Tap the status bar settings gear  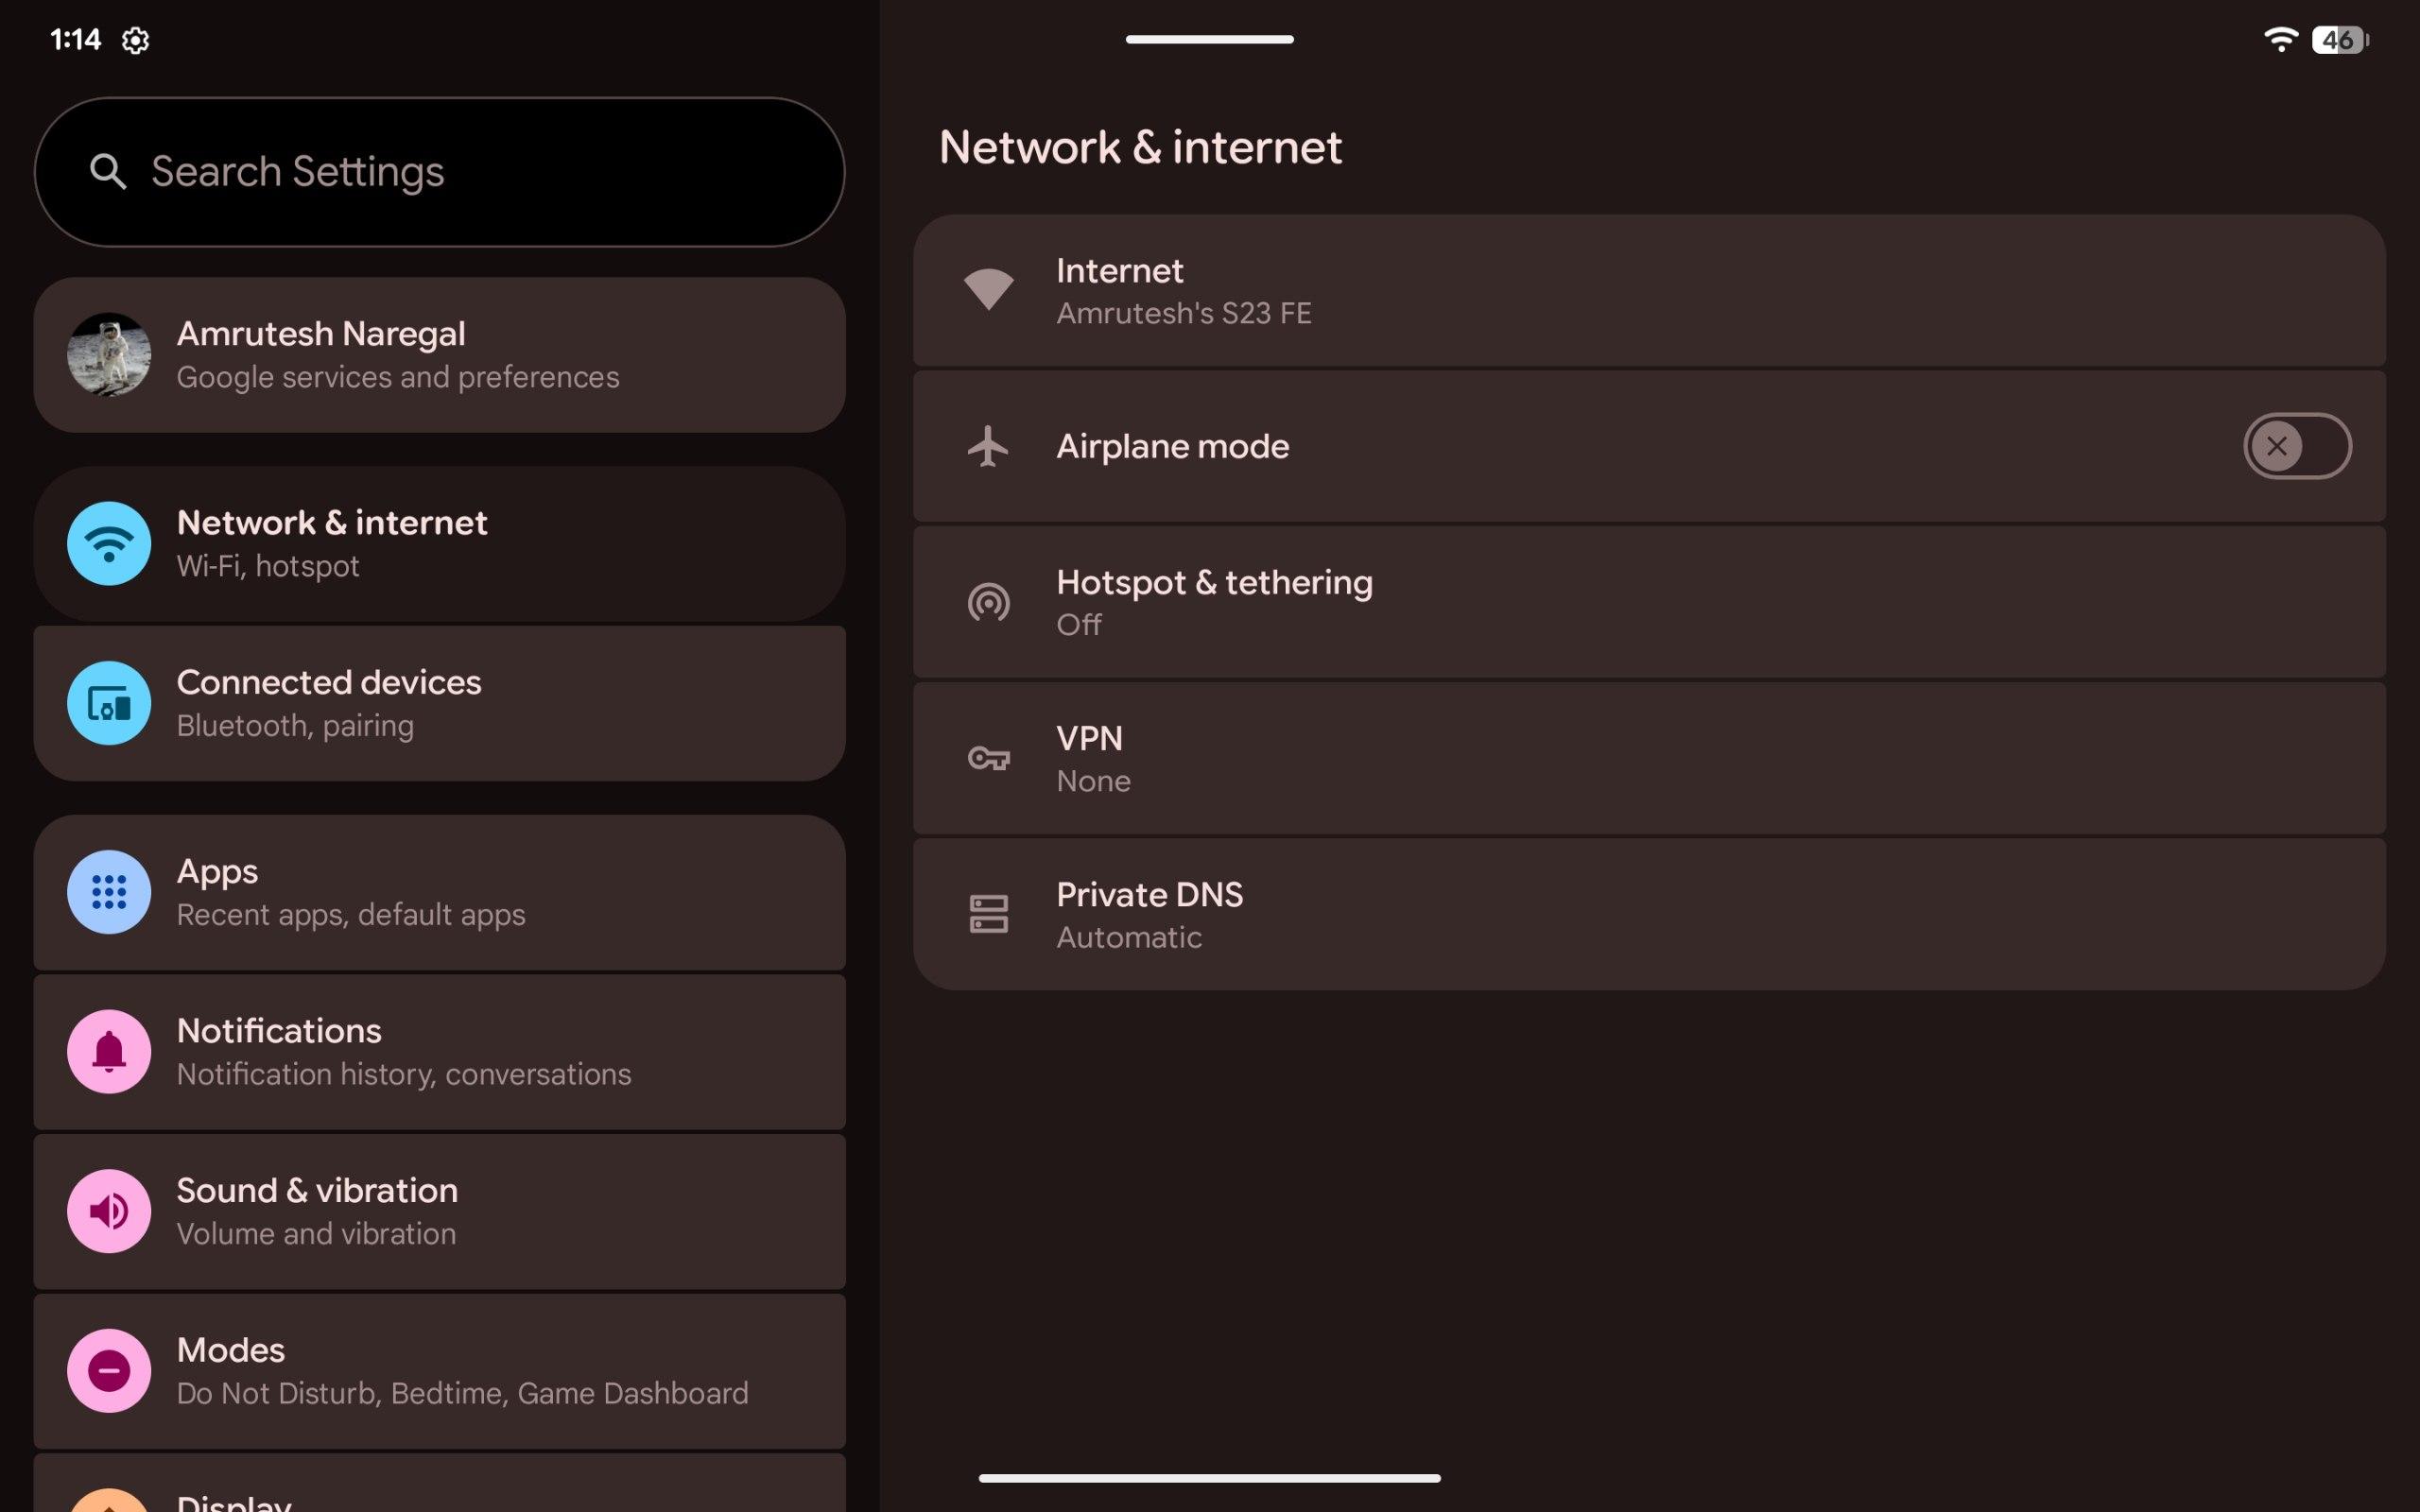[135, 40]
